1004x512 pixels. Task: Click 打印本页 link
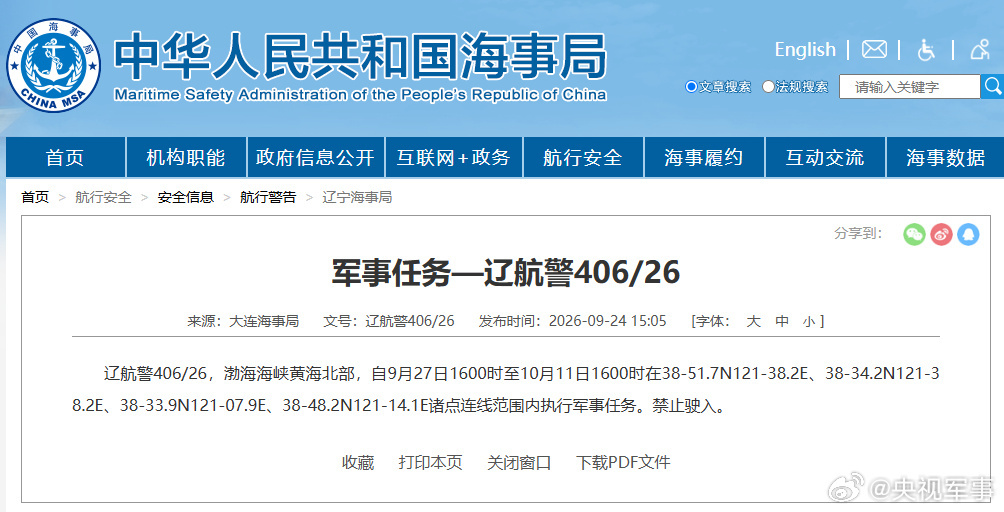[x=430, y=462]
